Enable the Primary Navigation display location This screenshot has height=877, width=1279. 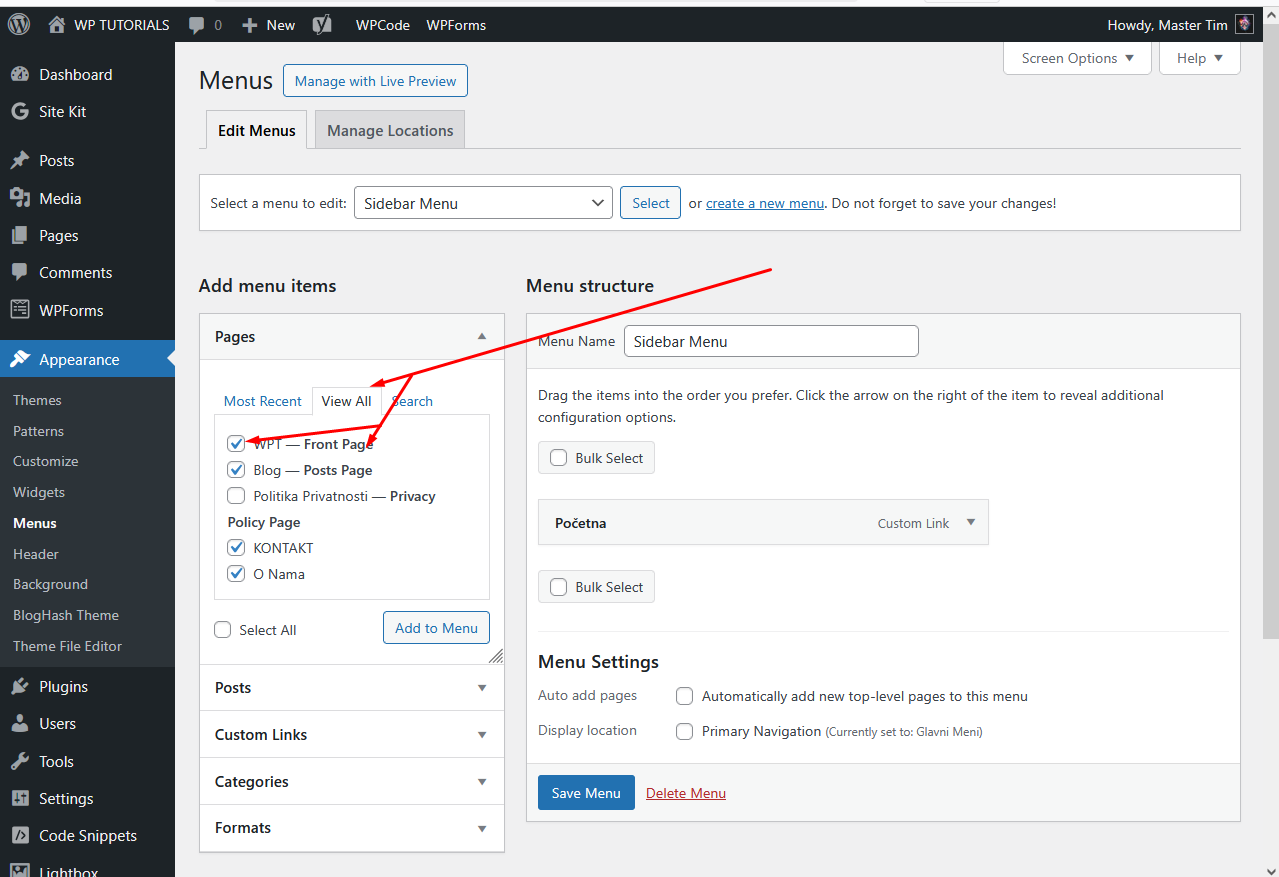click(x=684, y=732)
